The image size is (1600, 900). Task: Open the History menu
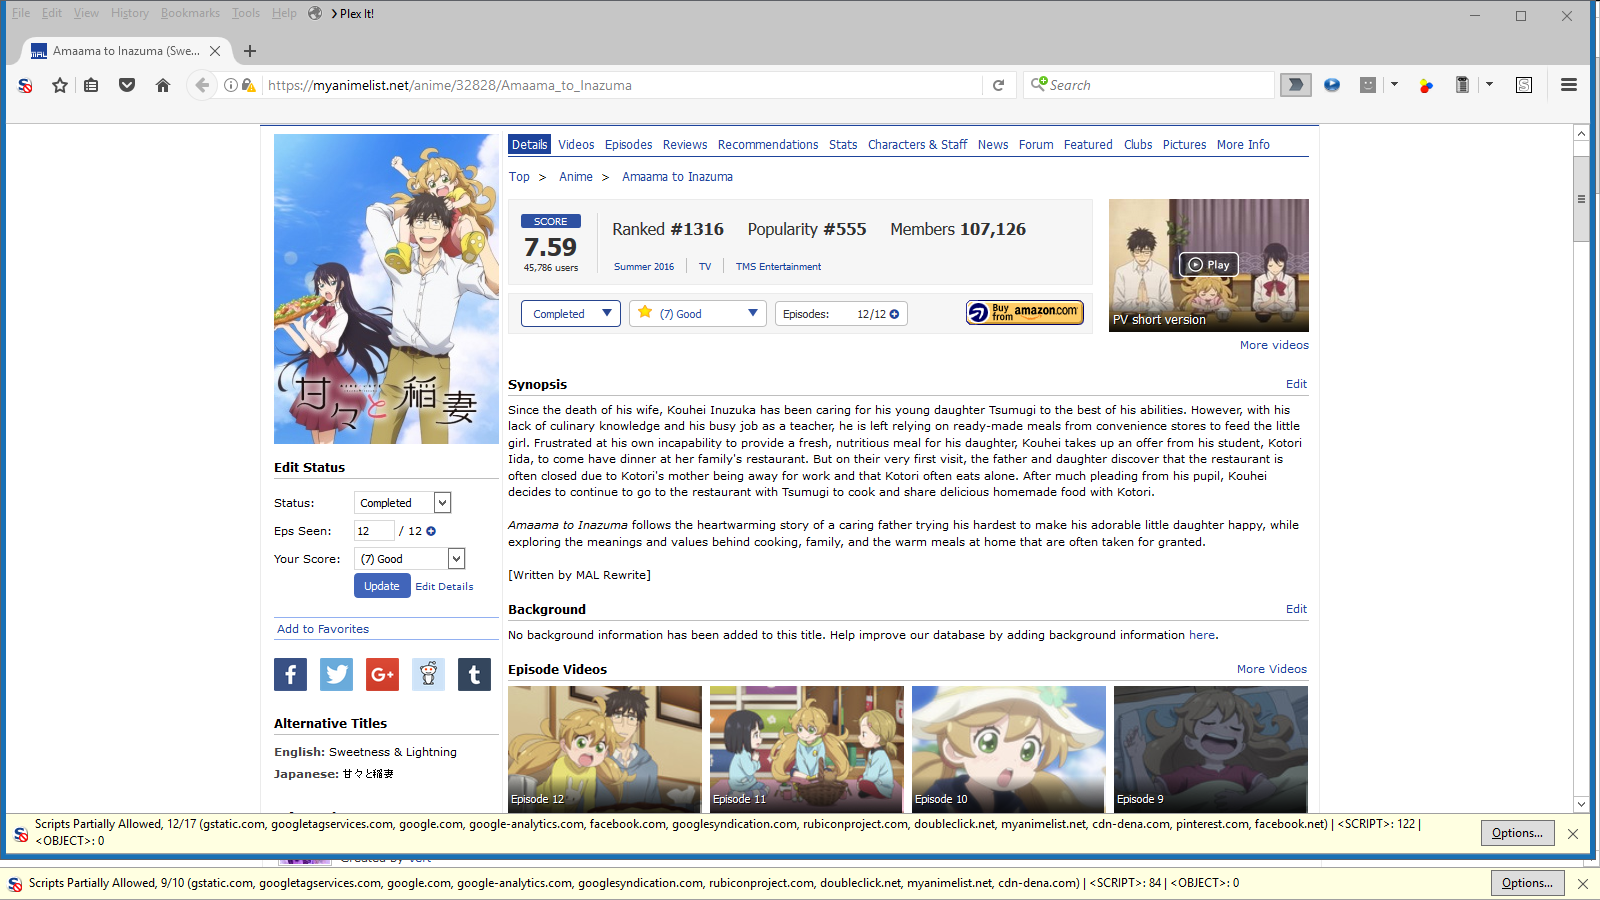click(129, 13)
